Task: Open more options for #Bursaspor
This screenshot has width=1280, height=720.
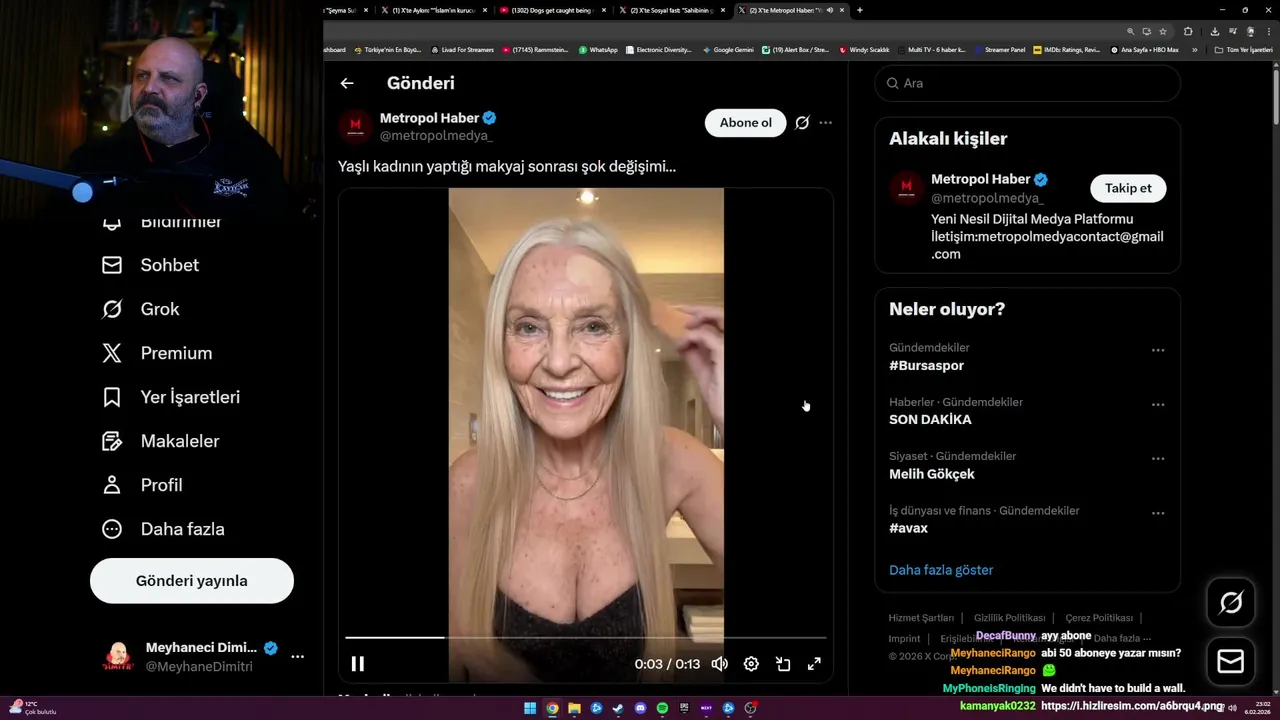Action: click(x=1158, y=350)
